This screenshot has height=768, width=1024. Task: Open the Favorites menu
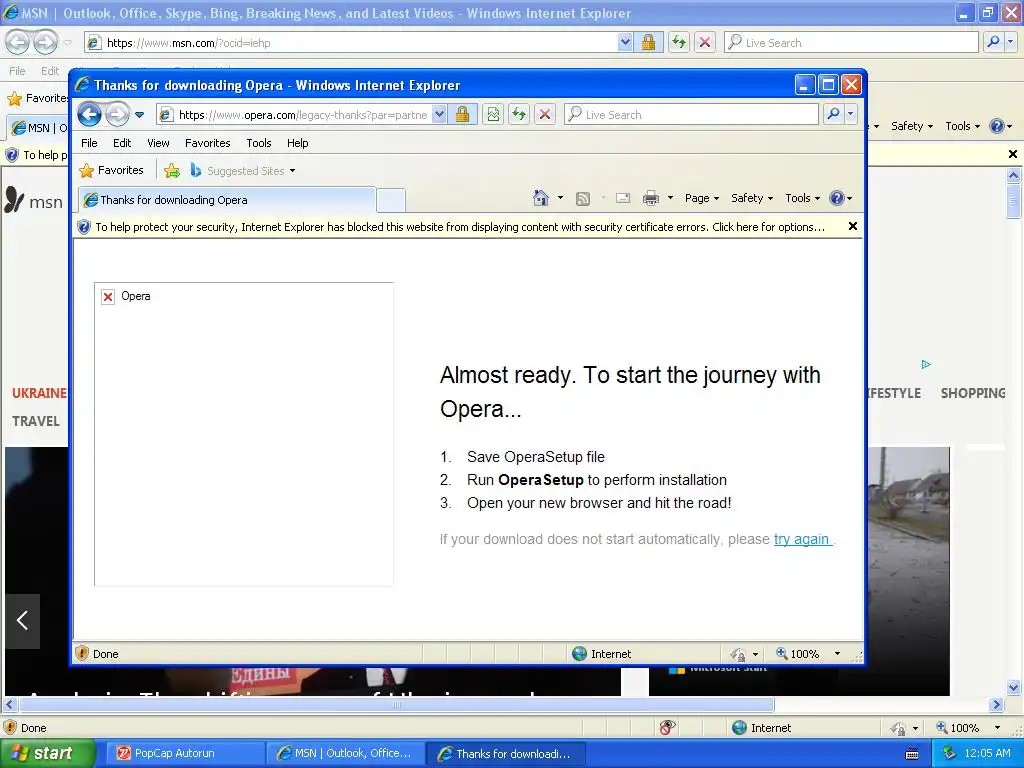click(x=208, y=143)
